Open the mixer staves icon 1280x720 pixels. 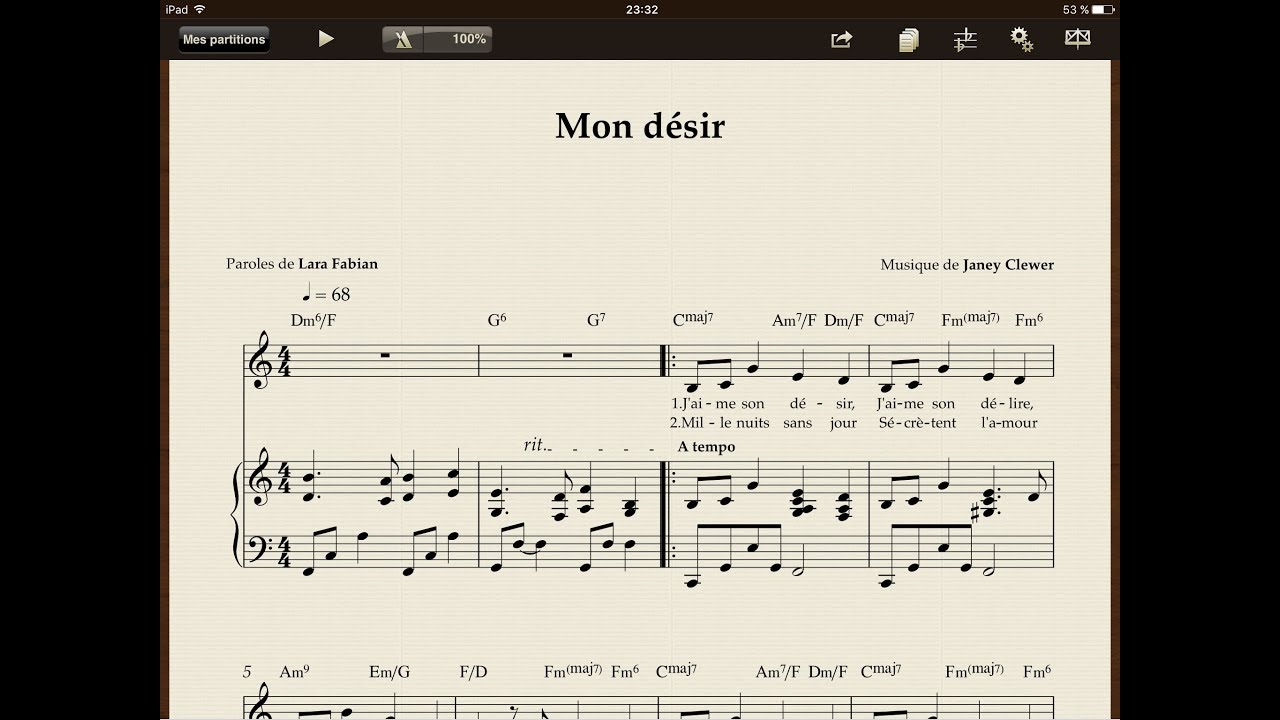[x=1078, y=39]
